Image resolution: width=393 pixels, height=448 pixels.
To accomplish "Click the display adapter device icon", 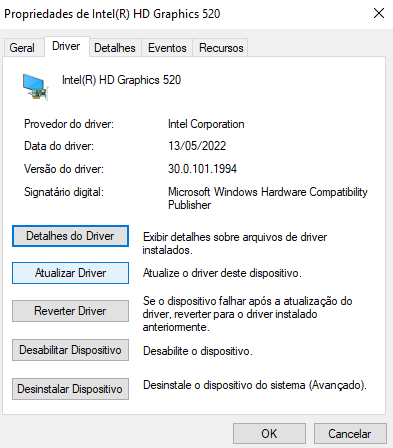I will pyautogui.click(x=36, y=87).
